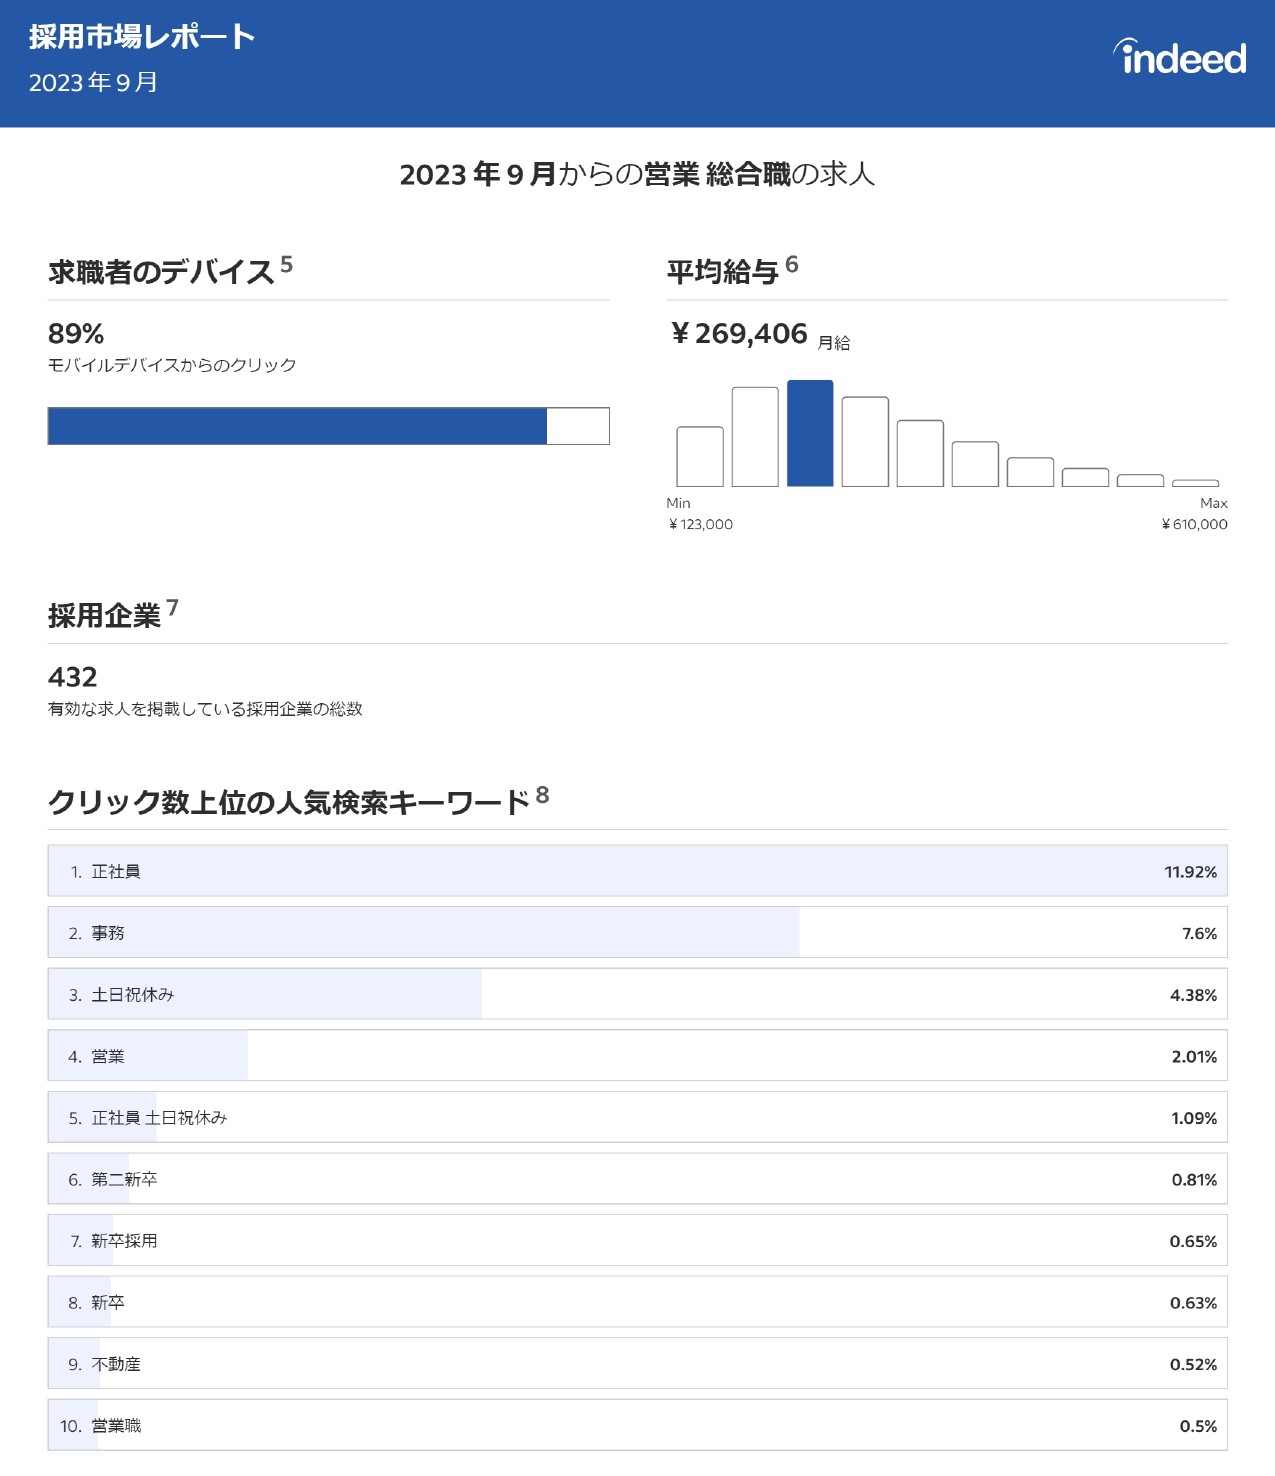Click the ¥123,000 minimum salary label
Screen dimensions: 1275x1476
(x=701, y=524)
